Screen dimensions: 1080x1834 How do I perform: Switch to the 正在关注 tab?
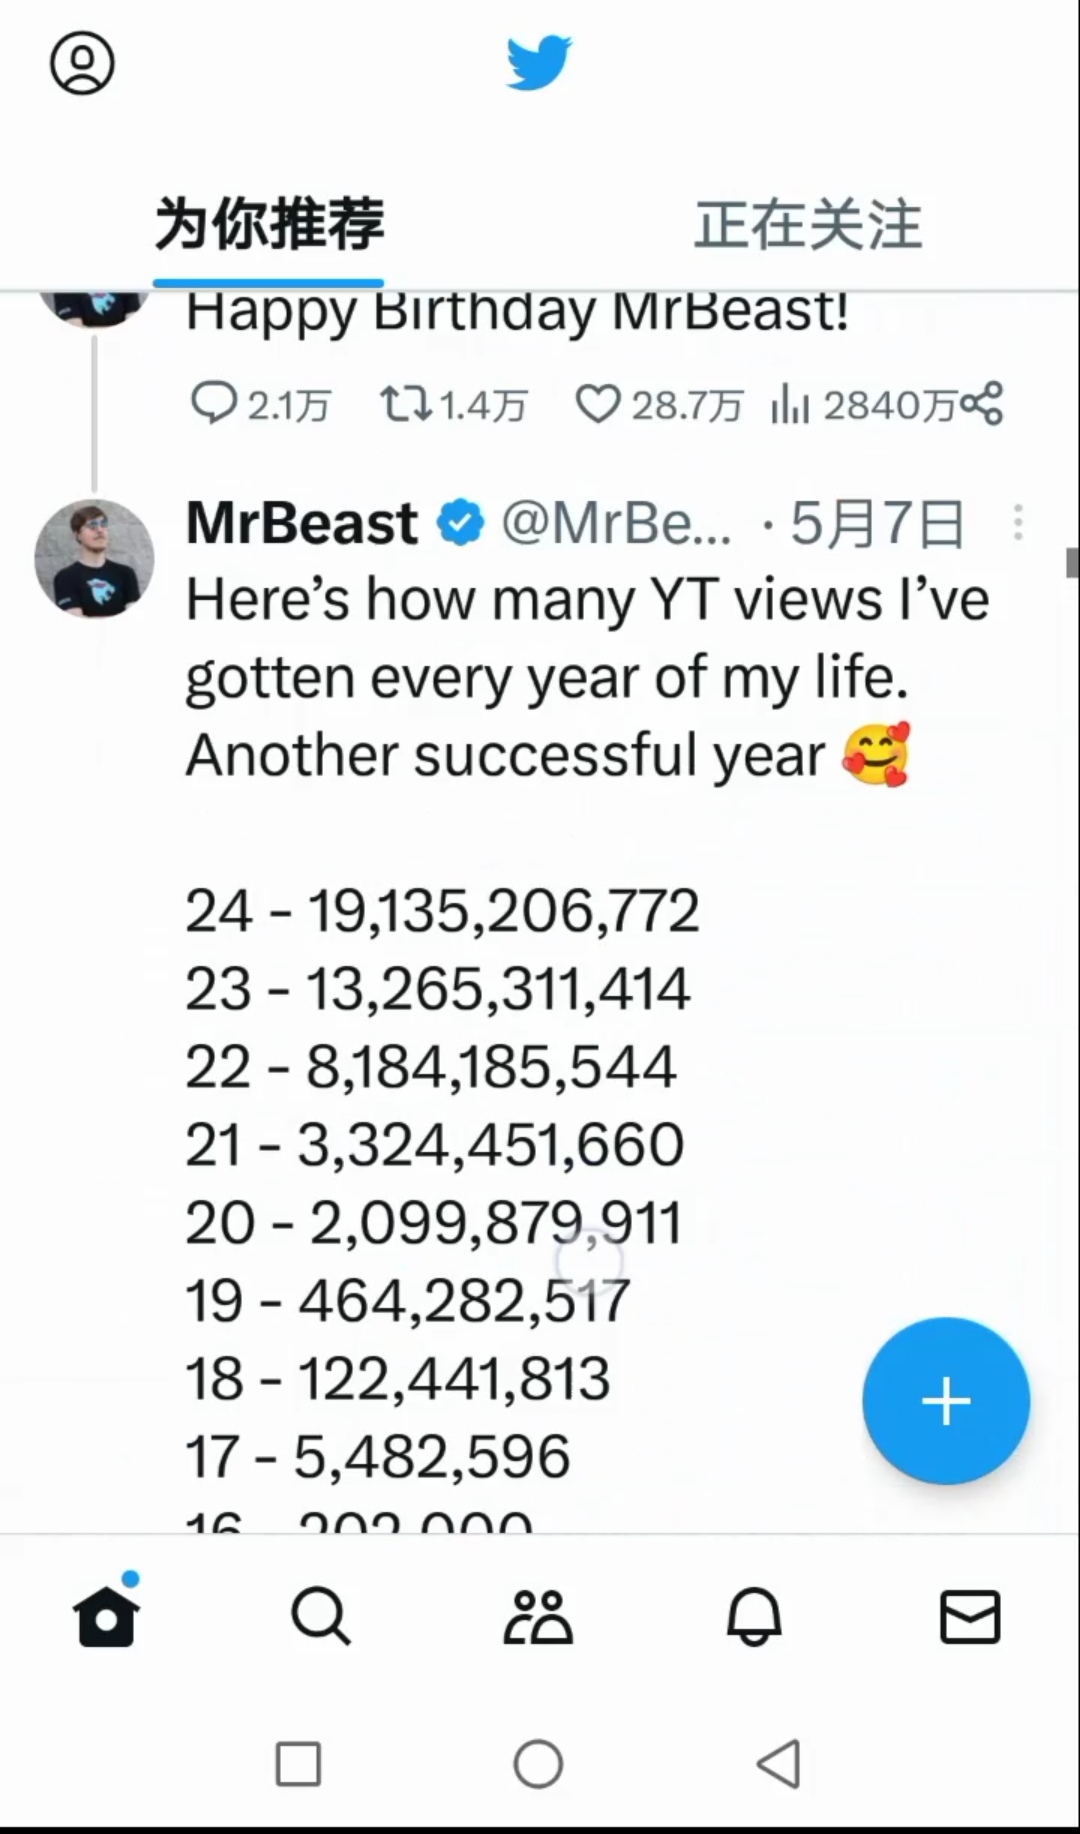click(808, 224)
